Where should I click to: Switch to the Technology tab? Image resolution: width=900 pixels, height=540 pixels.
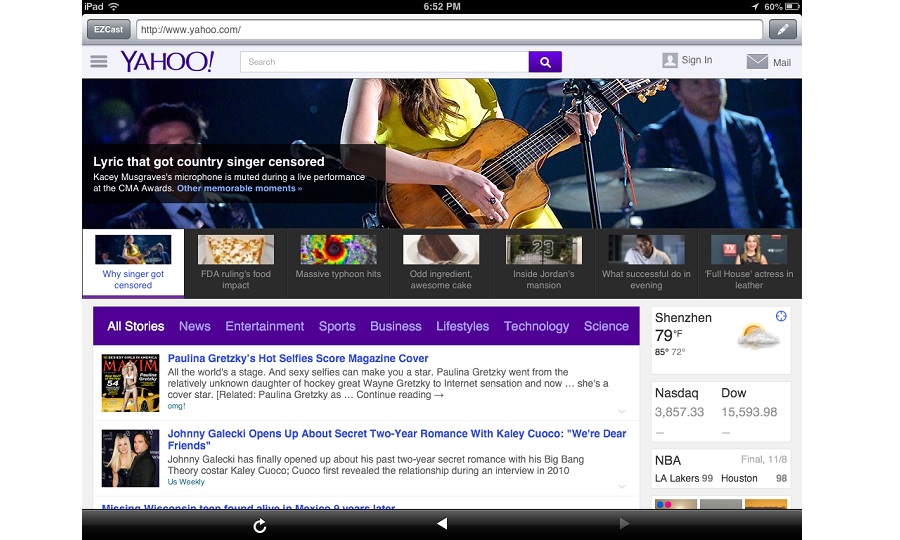pos(536,327)
